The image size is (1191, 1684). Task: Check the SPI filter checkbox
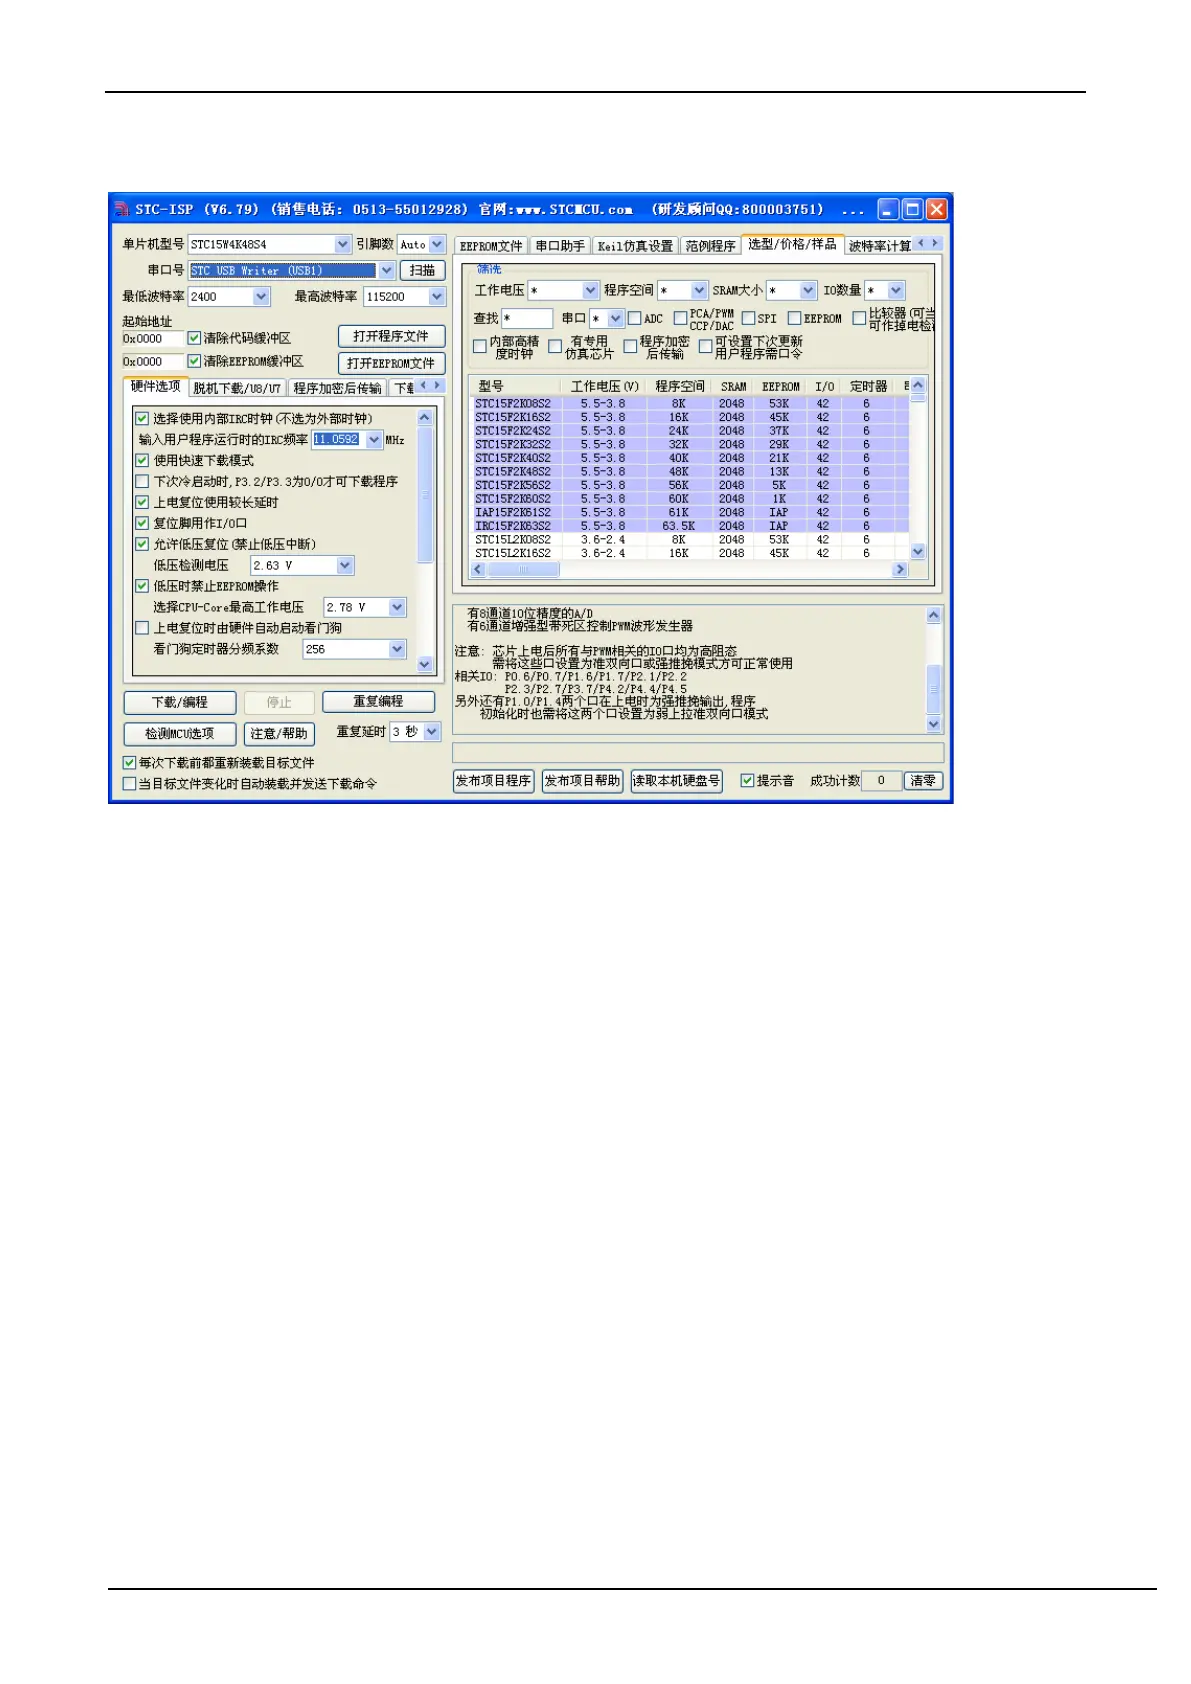pos(748,318)
